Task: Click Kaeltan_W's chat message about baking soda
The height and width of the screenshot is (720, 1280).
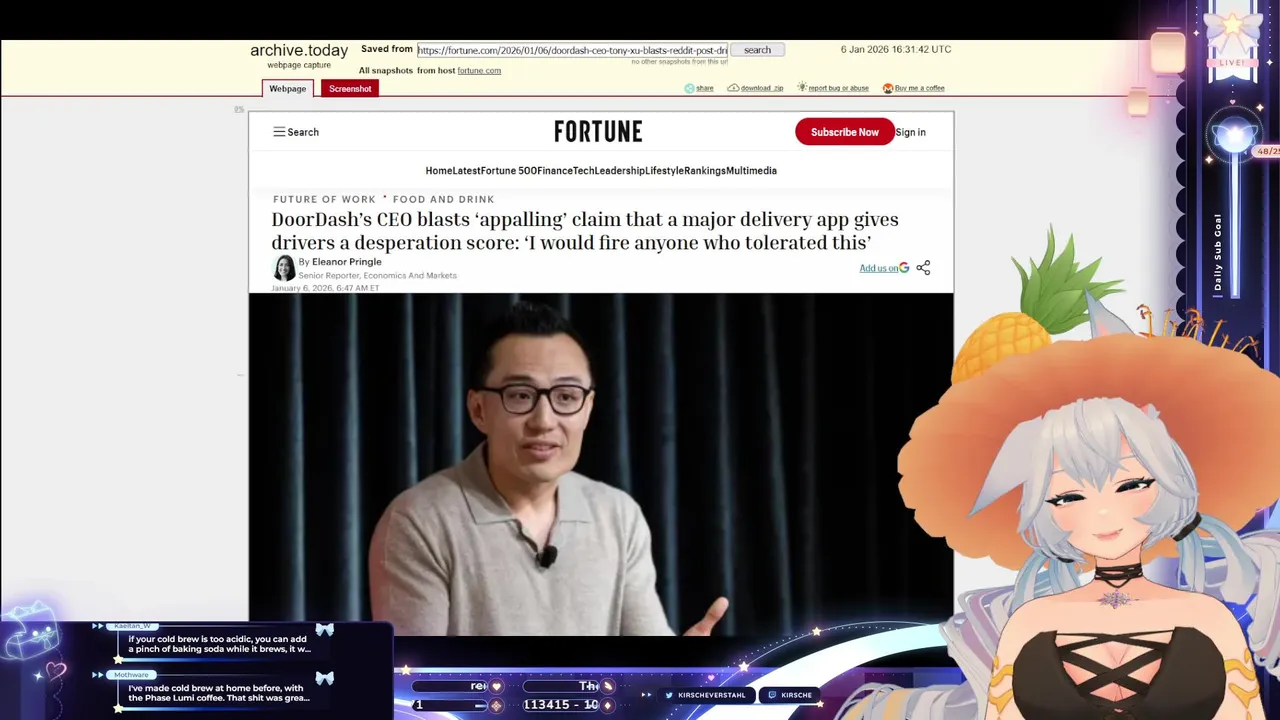Action: 219,644
